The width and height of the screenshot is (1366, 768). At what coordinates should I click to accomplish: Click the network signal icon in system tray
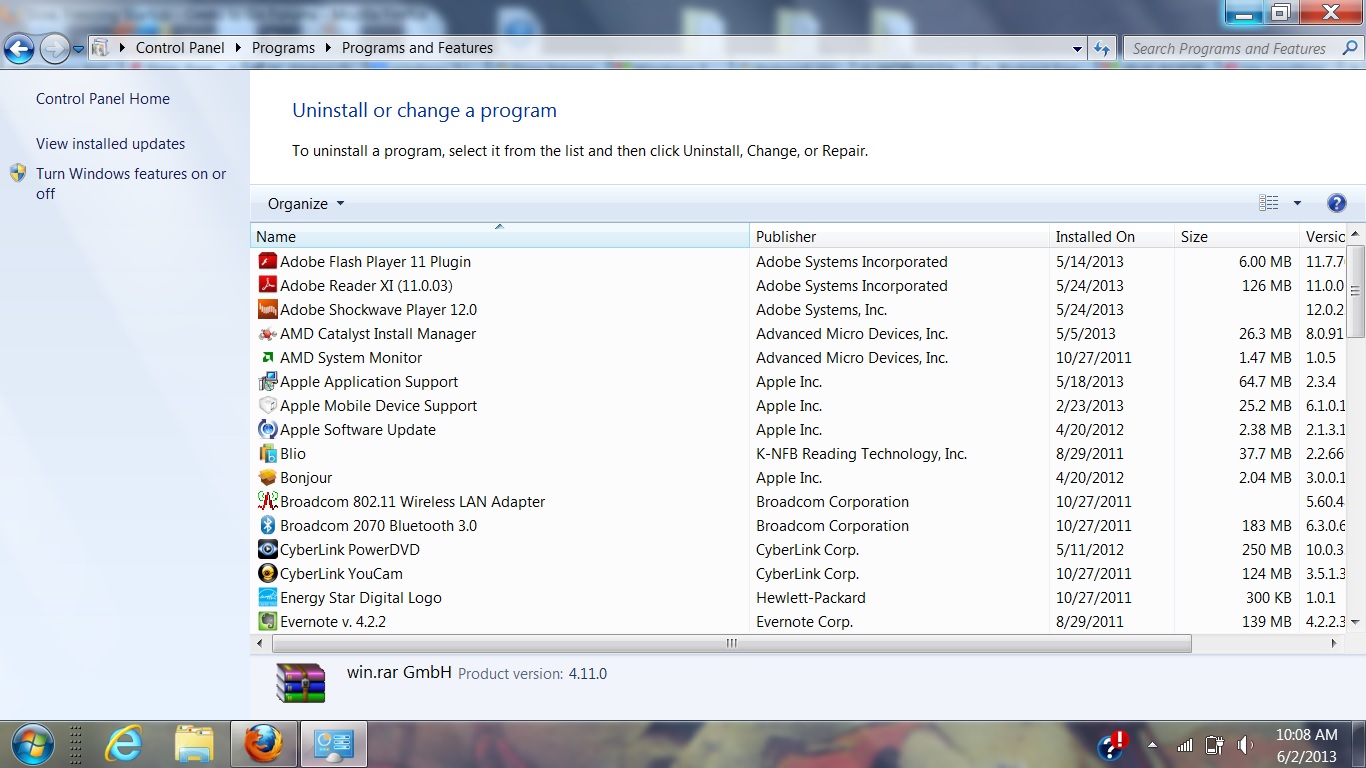point(1185,745)
